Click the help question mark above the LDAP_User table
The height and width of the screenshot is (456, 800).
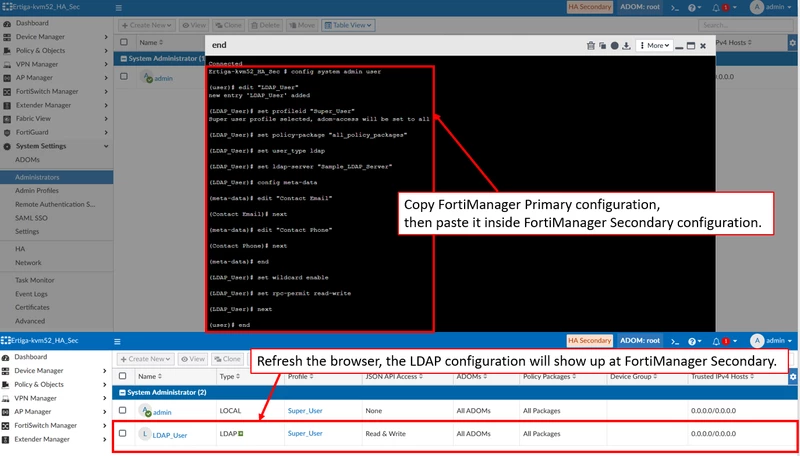[x=692, y=341]
